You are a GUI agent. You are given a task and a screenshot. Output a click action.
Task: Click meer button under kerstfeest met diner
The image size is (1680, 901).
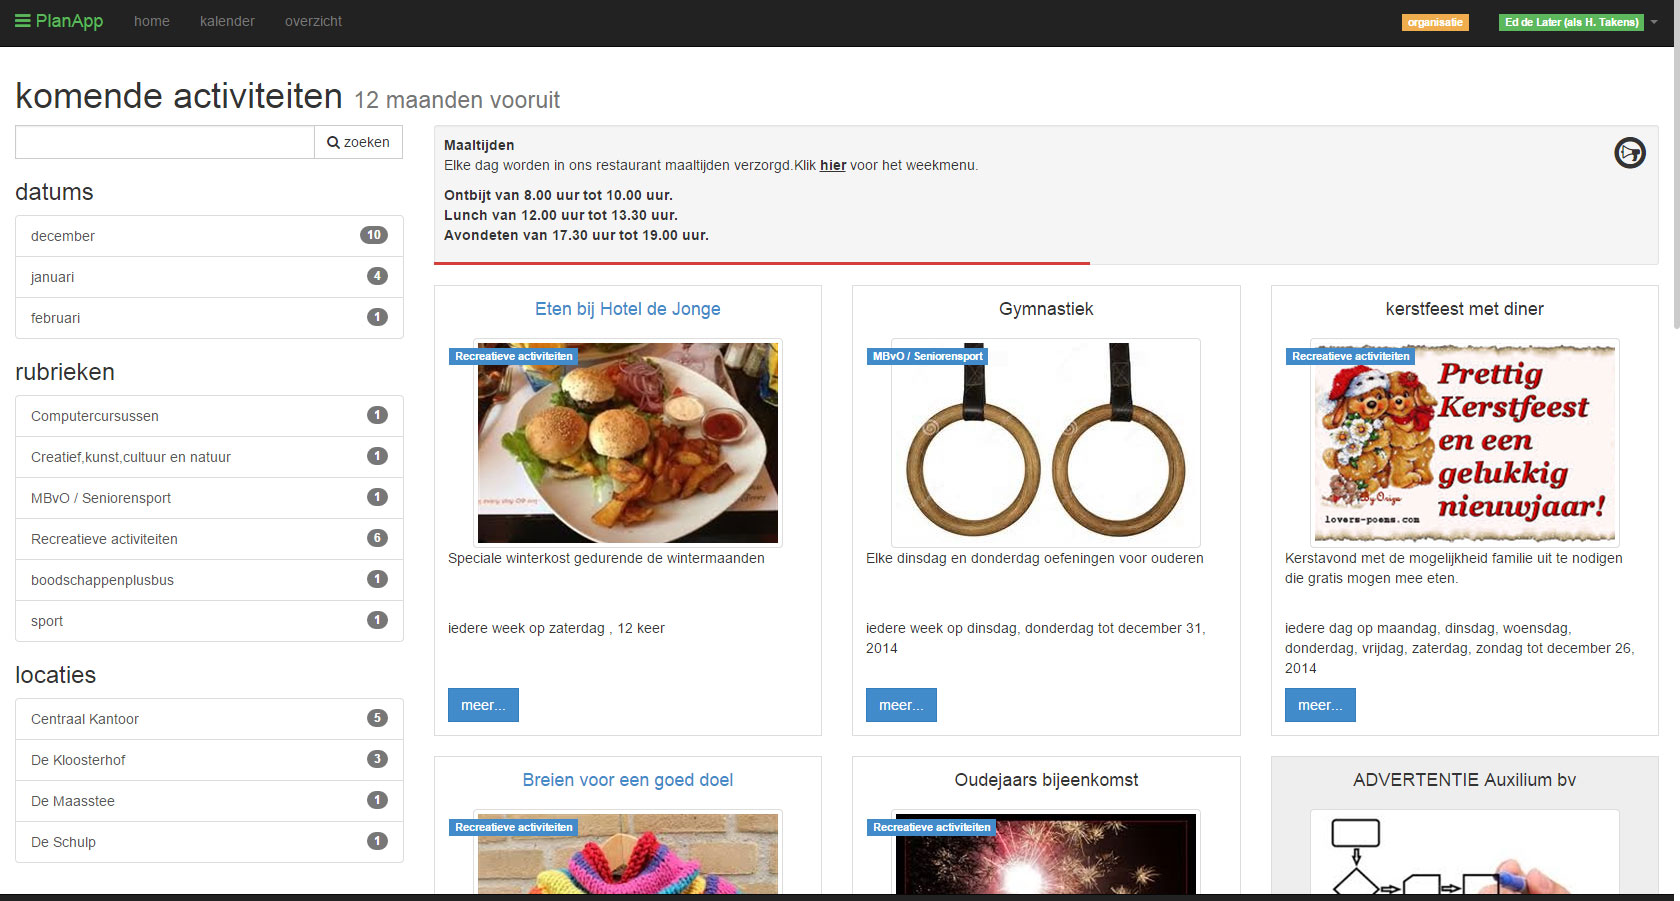[x=1319, y=705]
